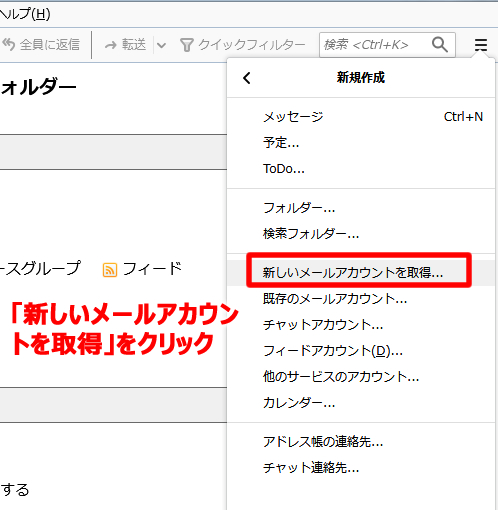Screen dimensions: 498x510
Task: Click the magnifying glass search icon
Action: pyautogui.click(x=440, y=44)
